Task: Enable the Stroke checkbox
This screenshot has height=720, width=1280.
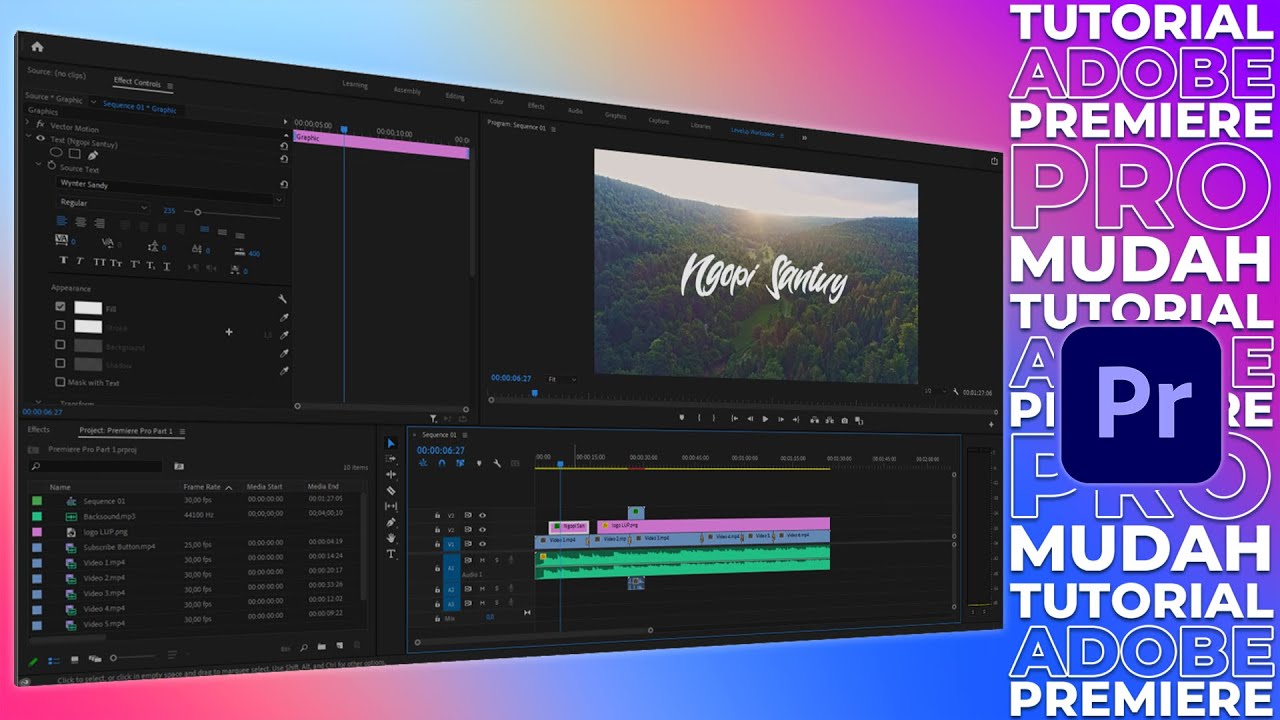Action: pos(60,325)
